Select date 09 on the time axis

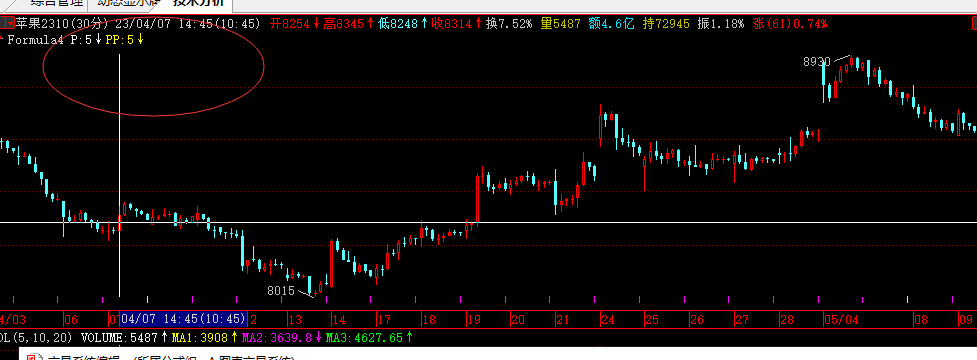point(966,320)
